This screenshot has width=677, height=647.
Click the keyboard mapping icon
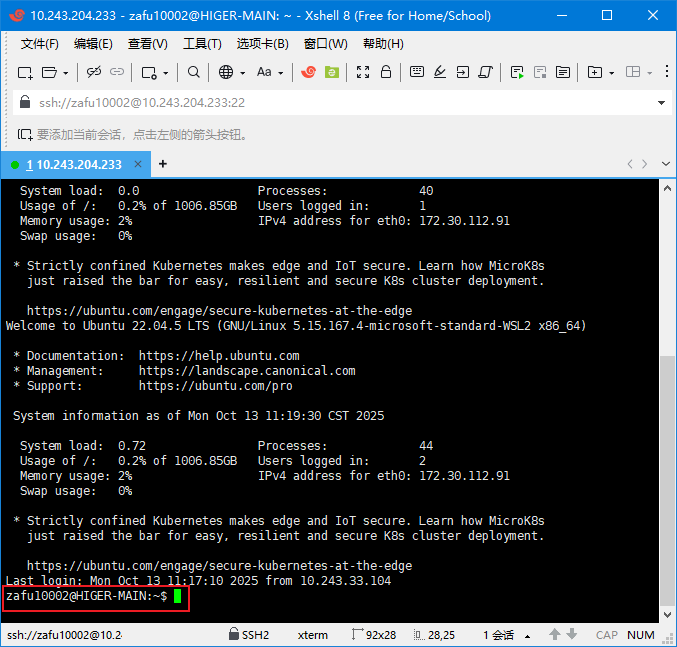tap(417, 72)
